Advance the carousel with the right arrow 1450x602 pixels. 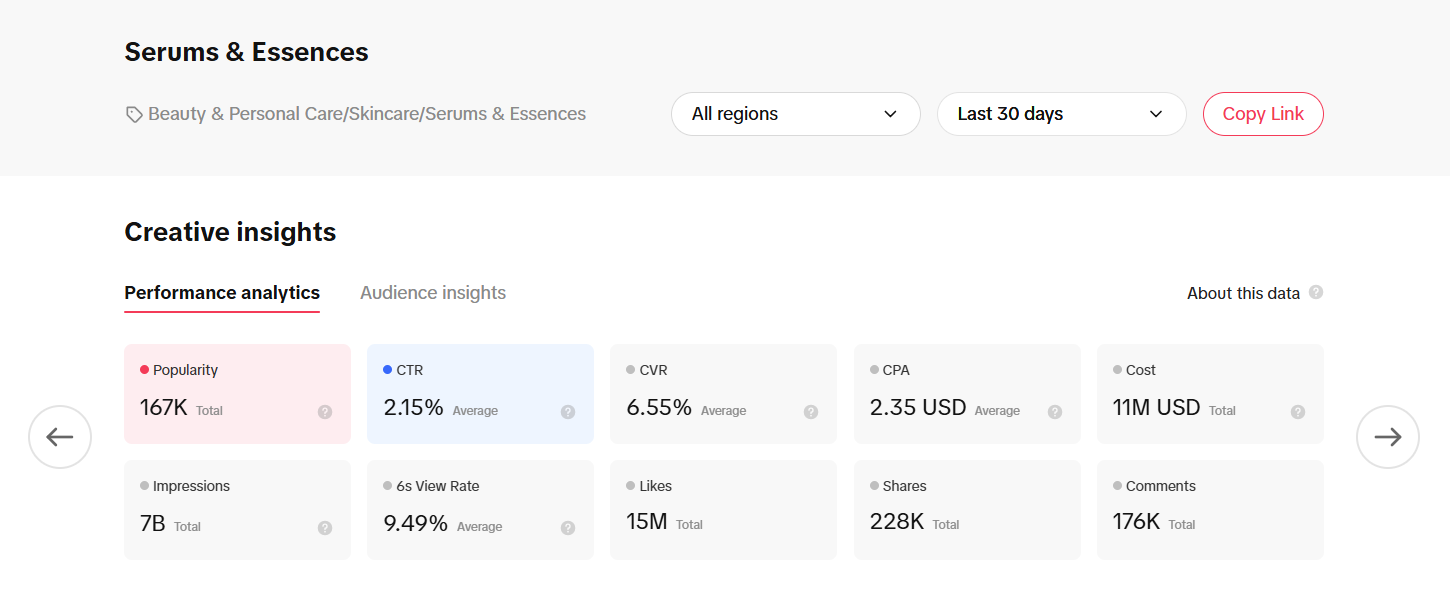pyautogui.click(x=1388, y=437)
